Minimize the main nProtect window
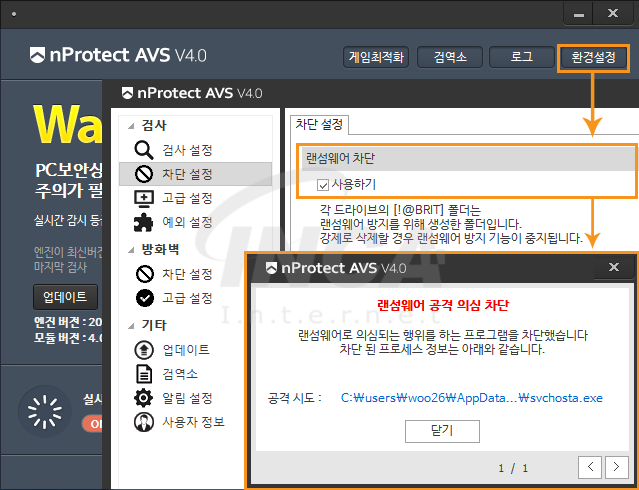 click(x=578, y=14)
